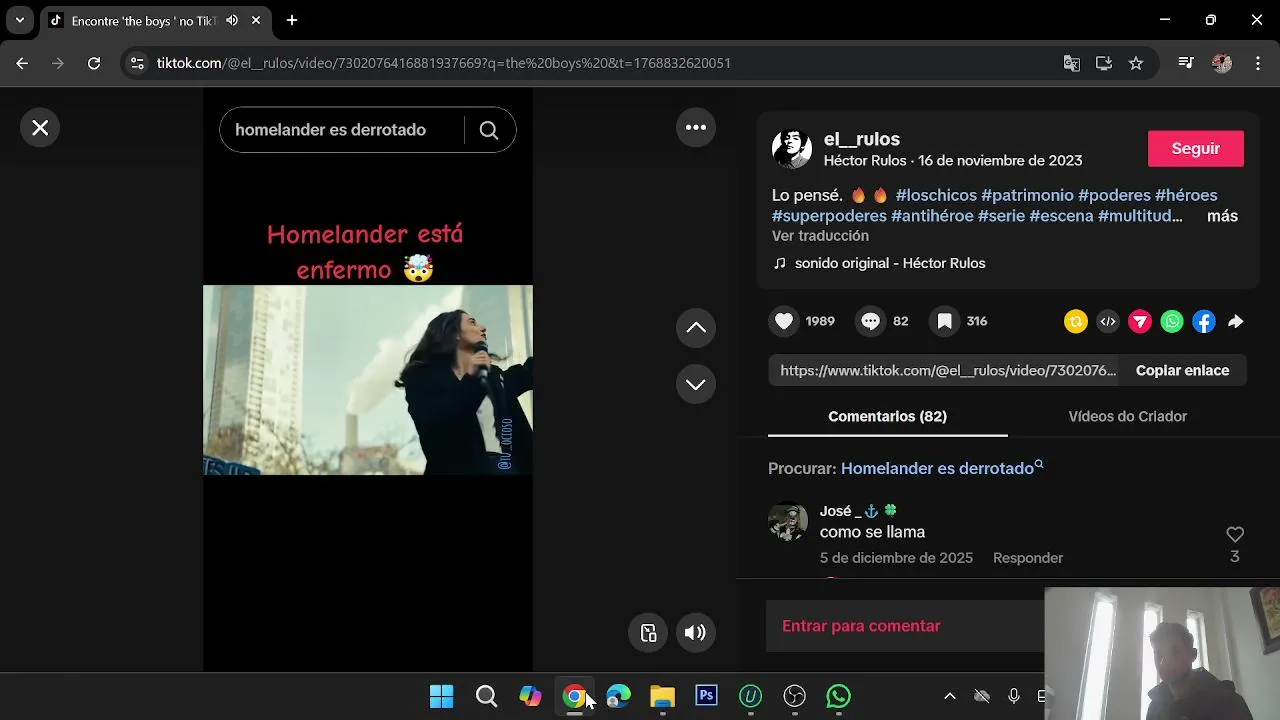This screenshot has height=720, width=1280.
Task: Open Chrome profile avatar
Action: [1222, 63]
